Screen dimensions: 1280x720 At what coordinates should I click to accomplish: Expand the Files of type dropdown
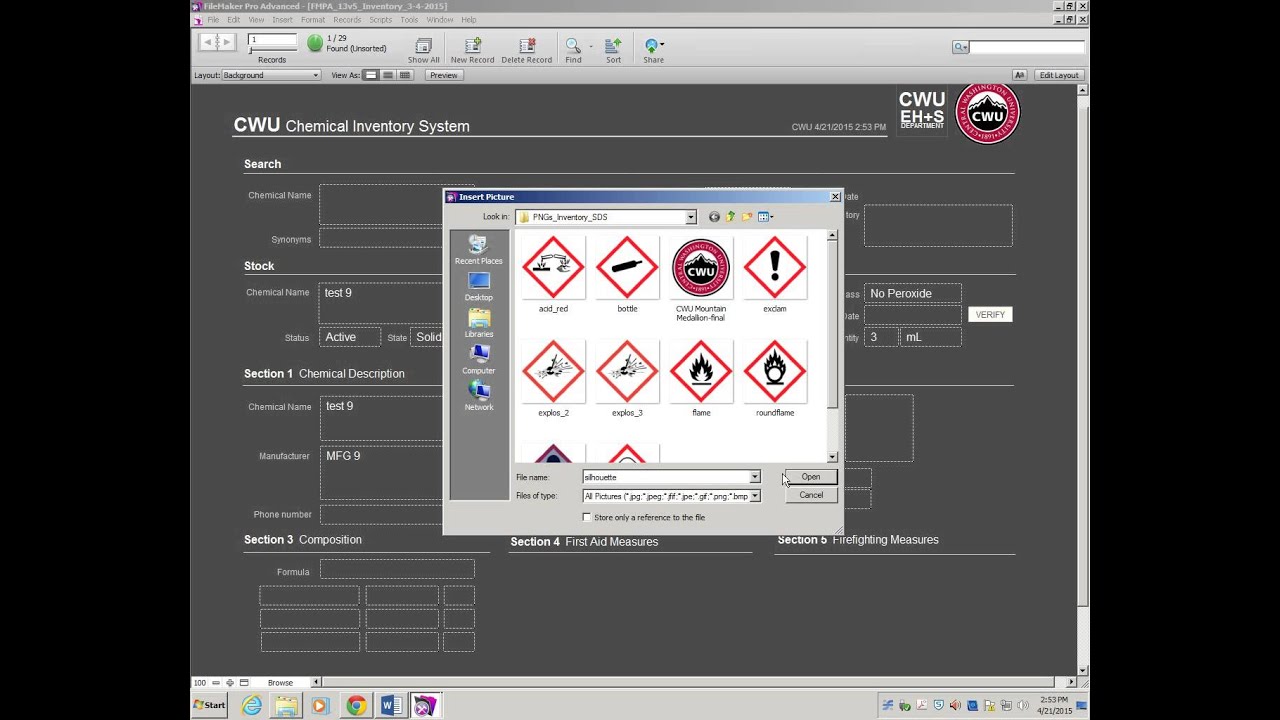click(755, 496)
